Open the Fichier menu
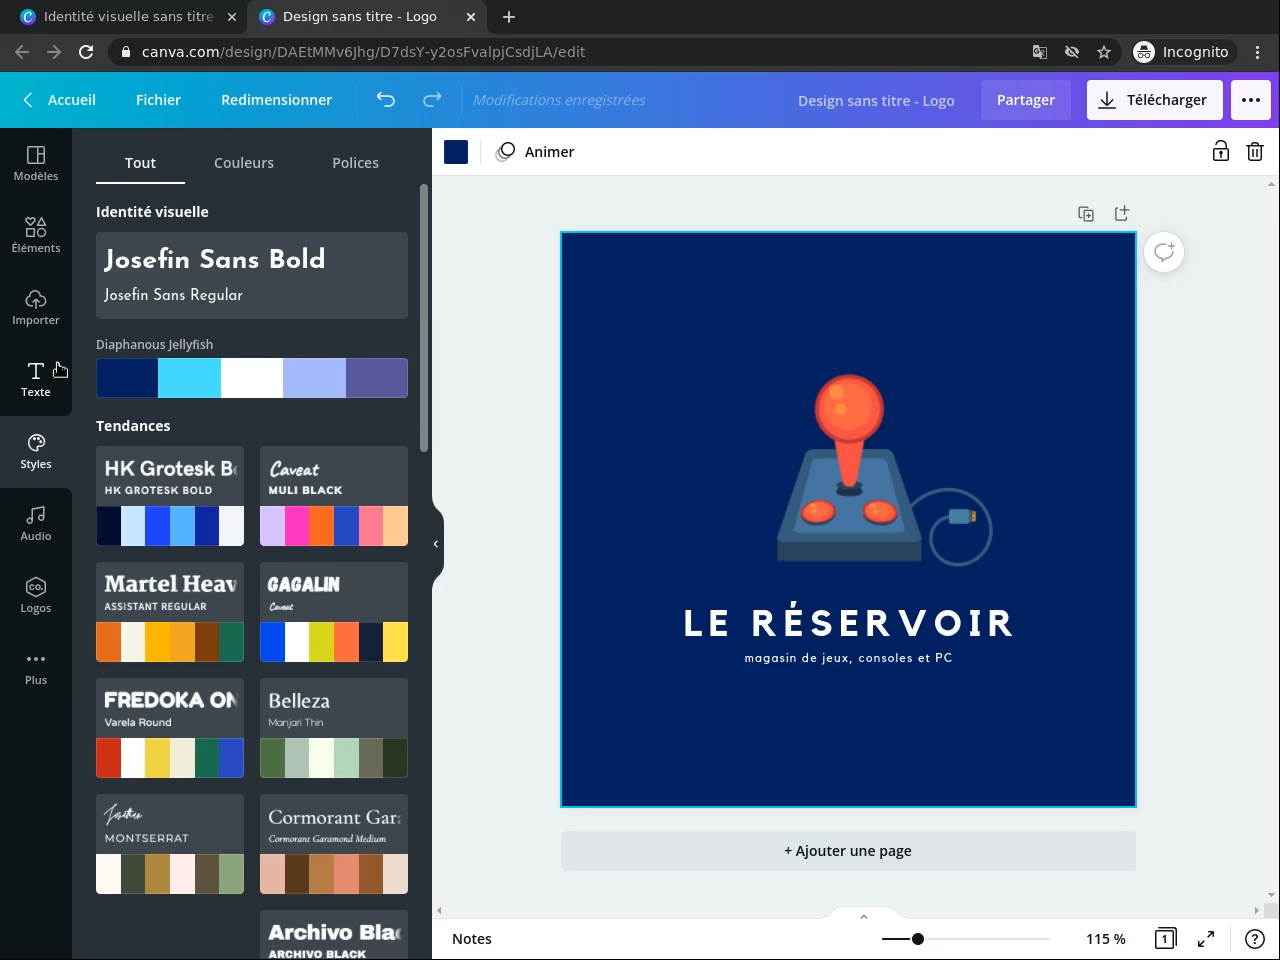The height and width of the screenshot is (960, 1280). pyautogui.click(x=158, y=100)
